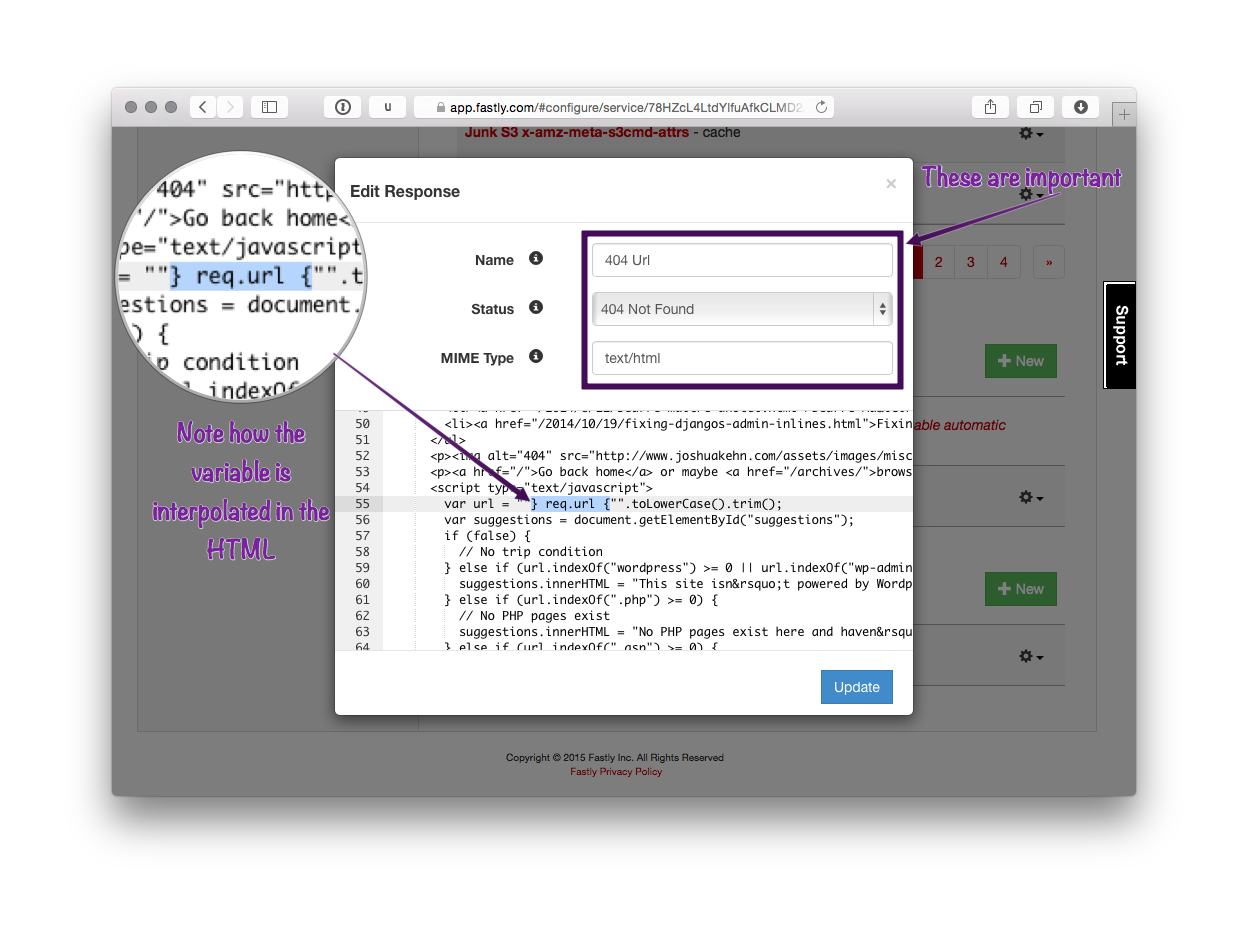Click into the Name field '404 Url'
The image size is (1248, 932).
pyautogui.click(x=742, y=260)
